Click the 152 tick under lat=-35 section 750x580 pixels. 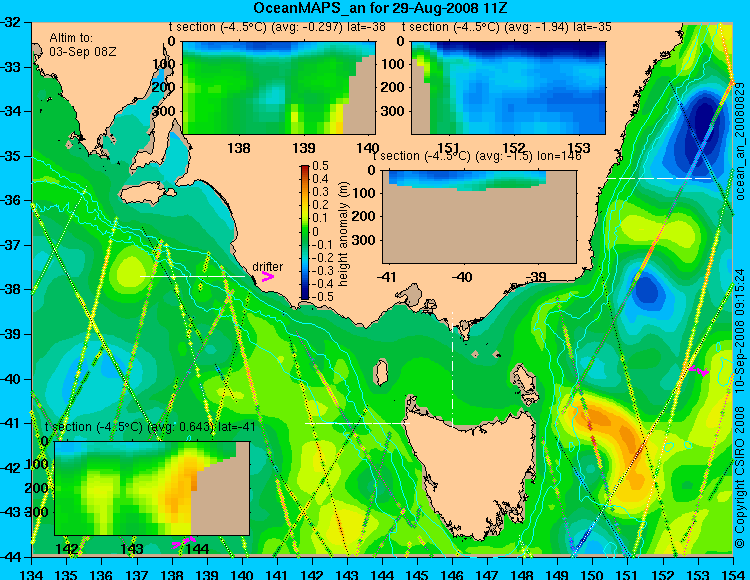pos(514,148)
